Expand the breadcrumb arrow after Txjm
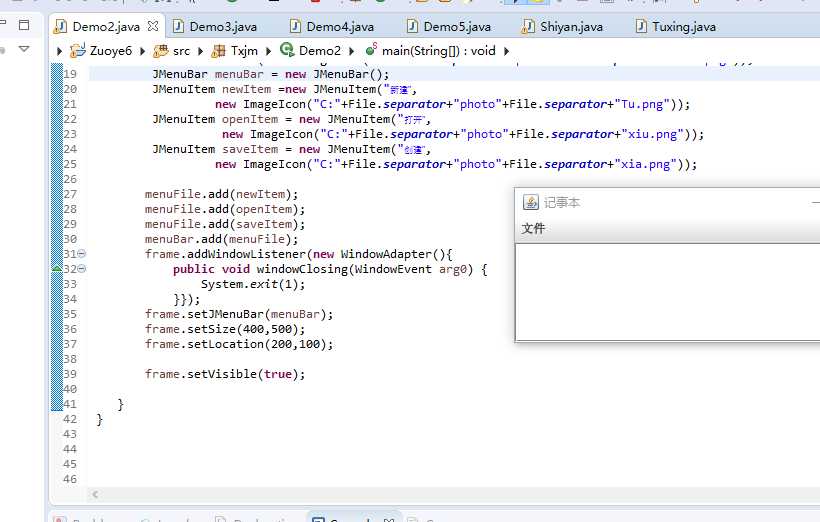The height and width of the screenshot is (522, 820). (x=268, y=51)
